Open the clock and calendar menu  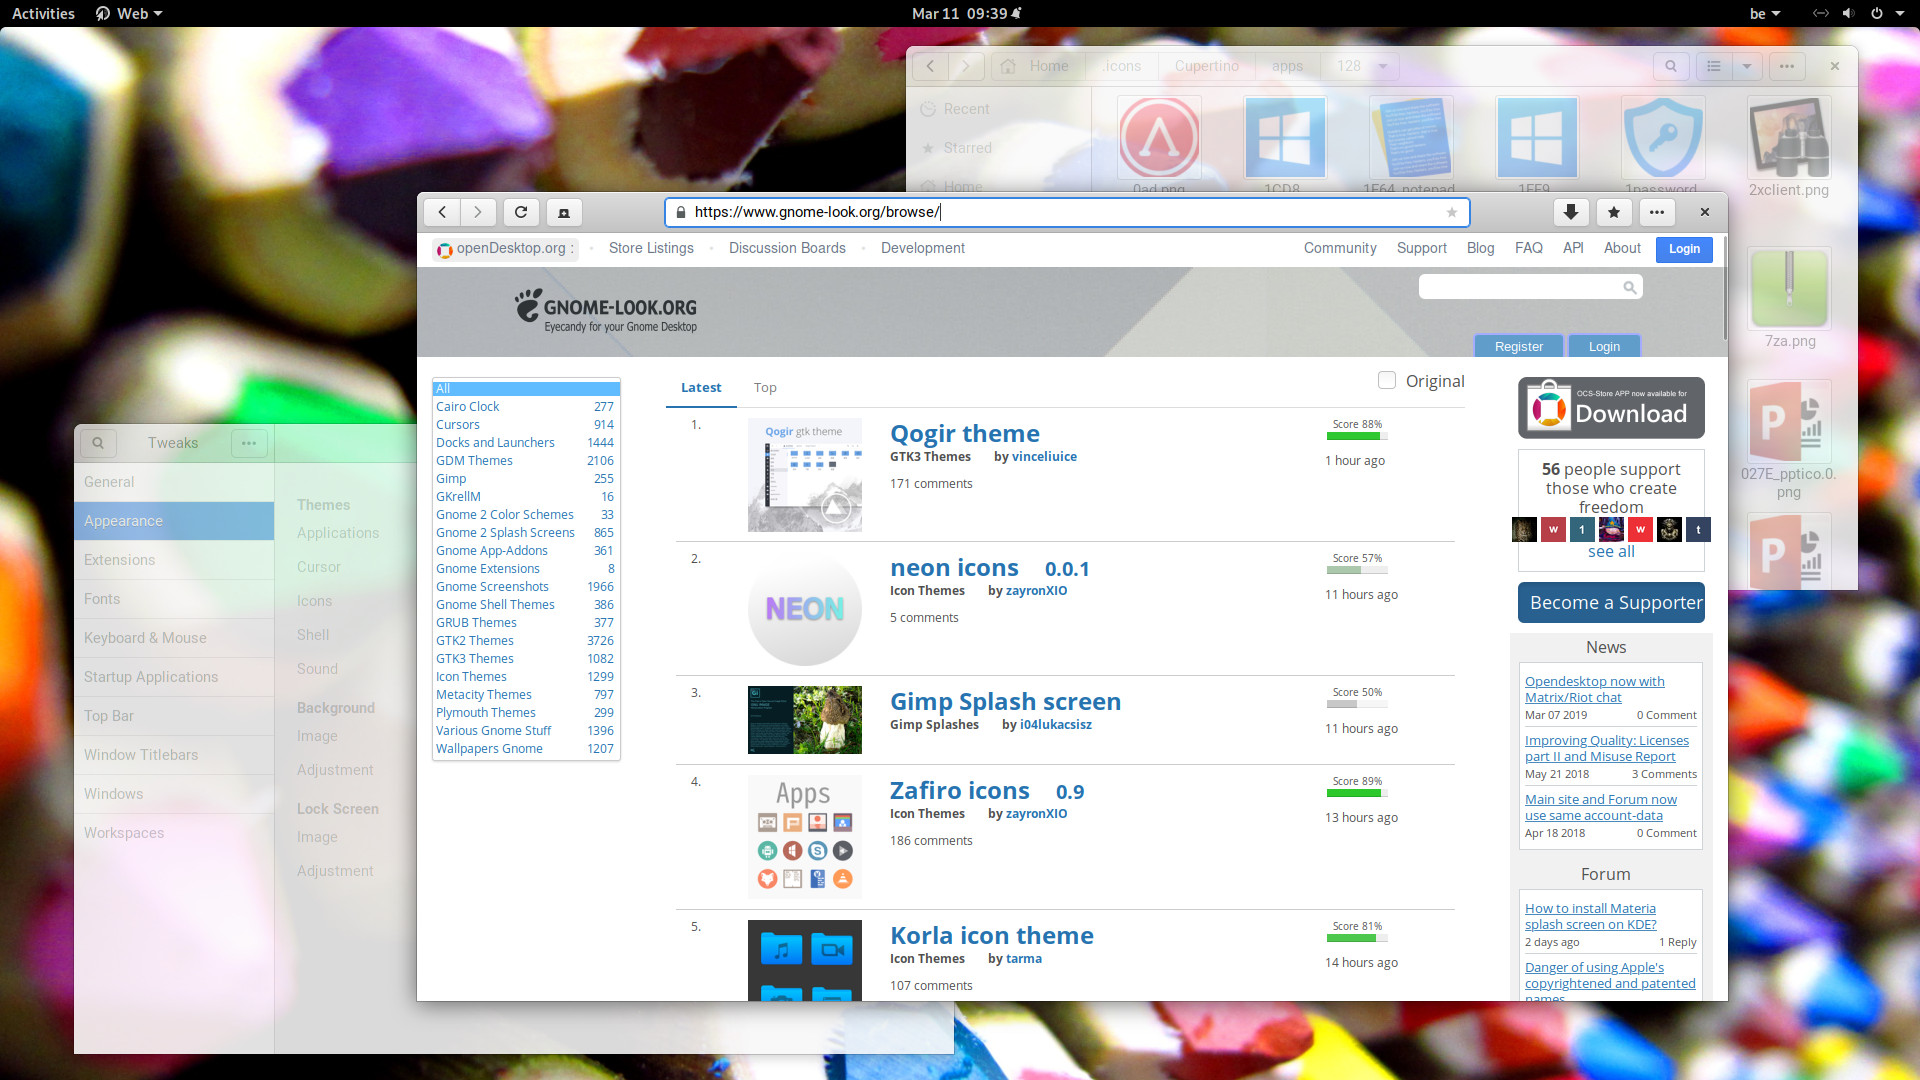(966, 13)
